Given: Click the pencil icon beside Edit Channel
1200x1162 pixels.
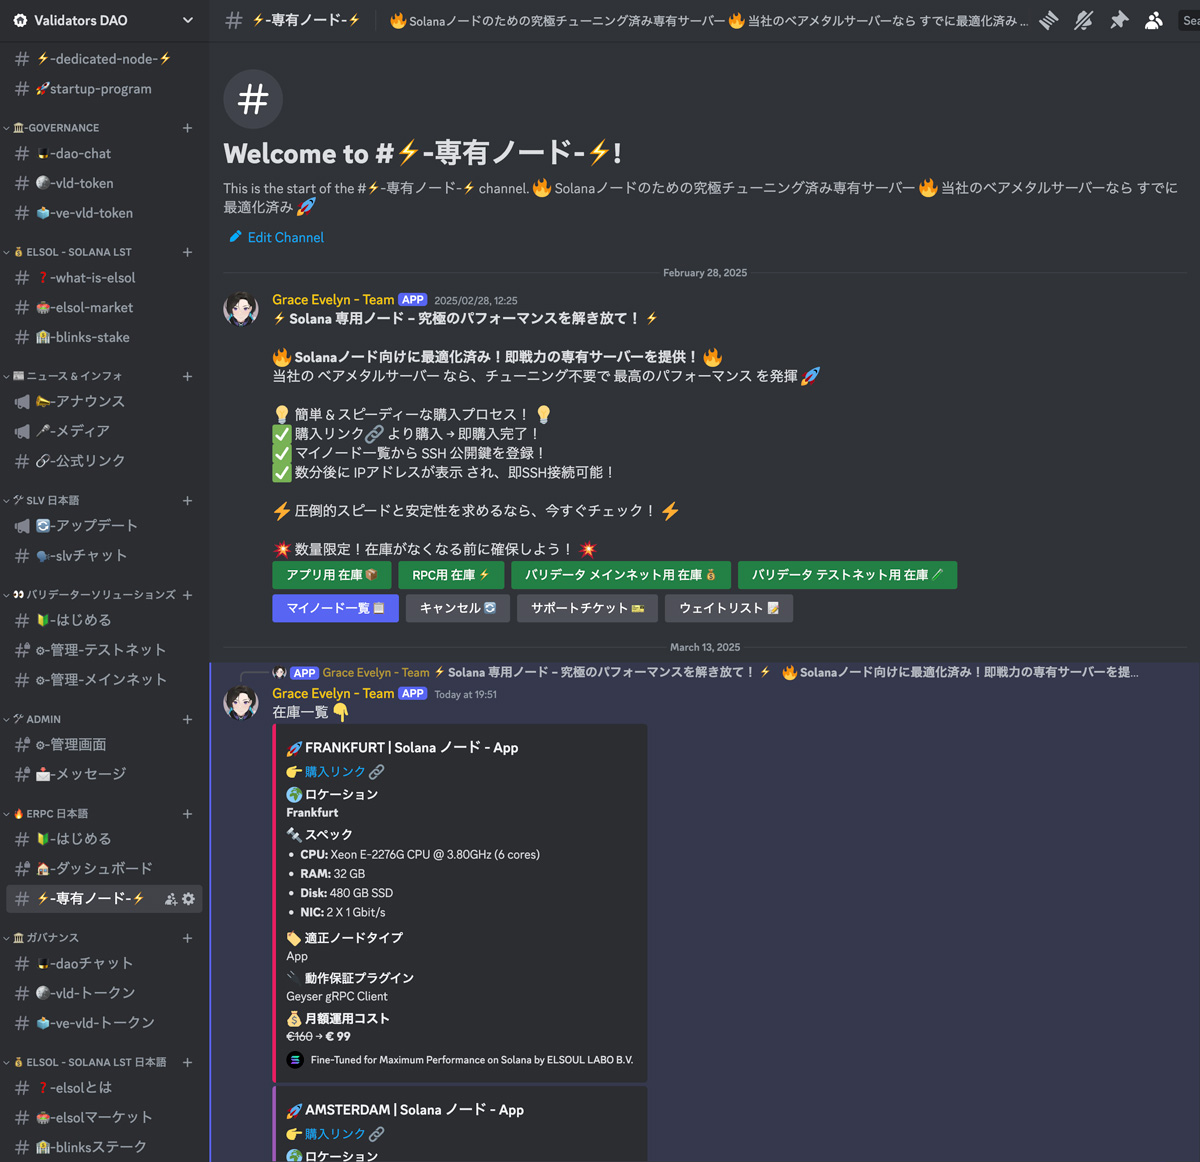Looking at the screenshot, I should (x=235, y=237).
